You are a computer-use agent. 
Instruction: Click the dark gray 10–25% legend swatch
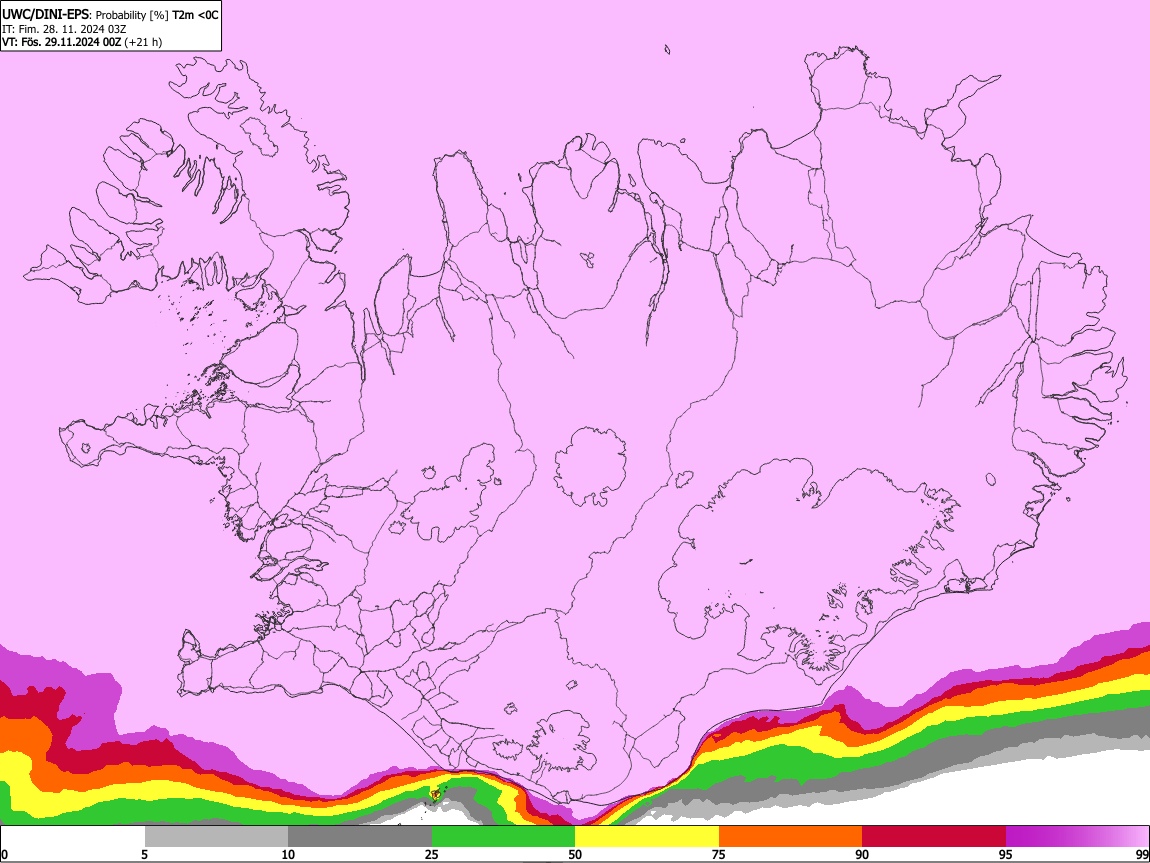click(360, 836)
